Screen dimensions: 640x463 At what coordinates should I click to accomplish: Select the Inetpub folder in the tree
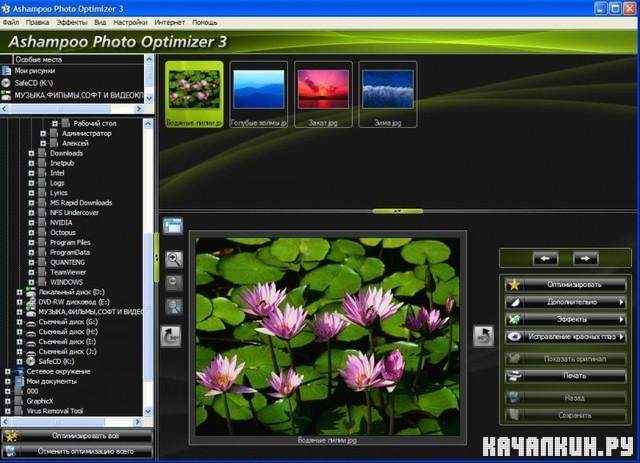pyautogui.click(x=62, y=163)
